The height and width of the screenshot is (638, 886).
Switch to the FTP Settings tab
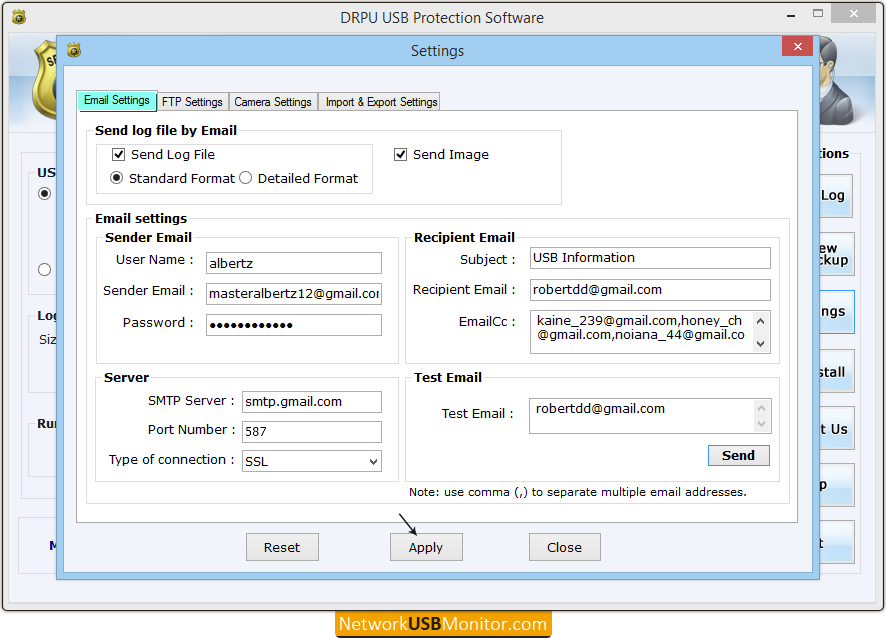click(192, 102)
